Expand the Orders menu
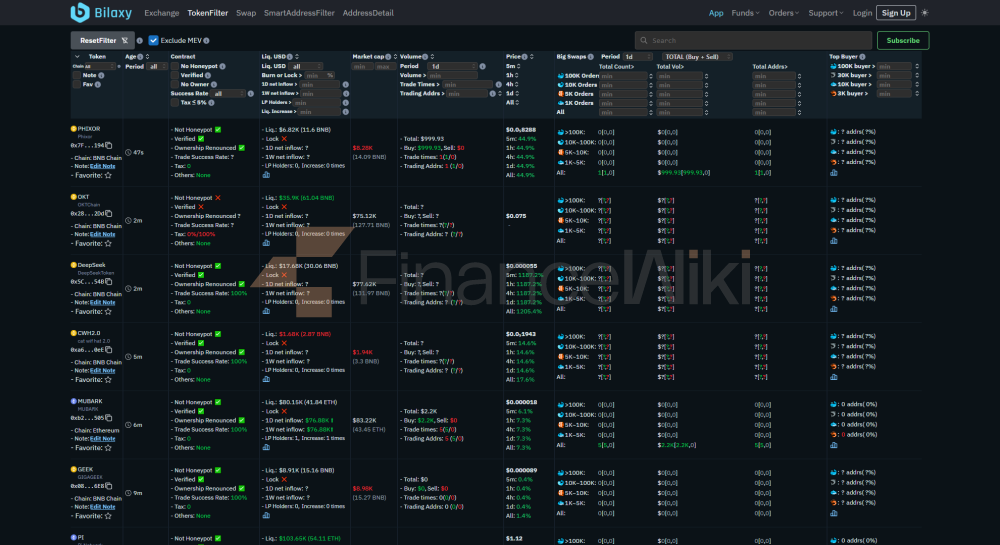Viewport: 1000px width, 545px height. pos(783,13)
